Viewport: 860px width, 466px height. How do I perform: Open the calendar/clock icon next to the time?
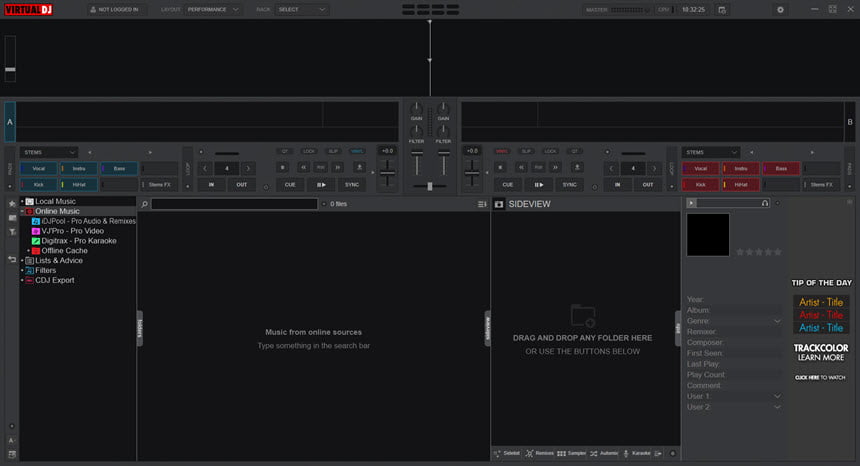(722, 10)
